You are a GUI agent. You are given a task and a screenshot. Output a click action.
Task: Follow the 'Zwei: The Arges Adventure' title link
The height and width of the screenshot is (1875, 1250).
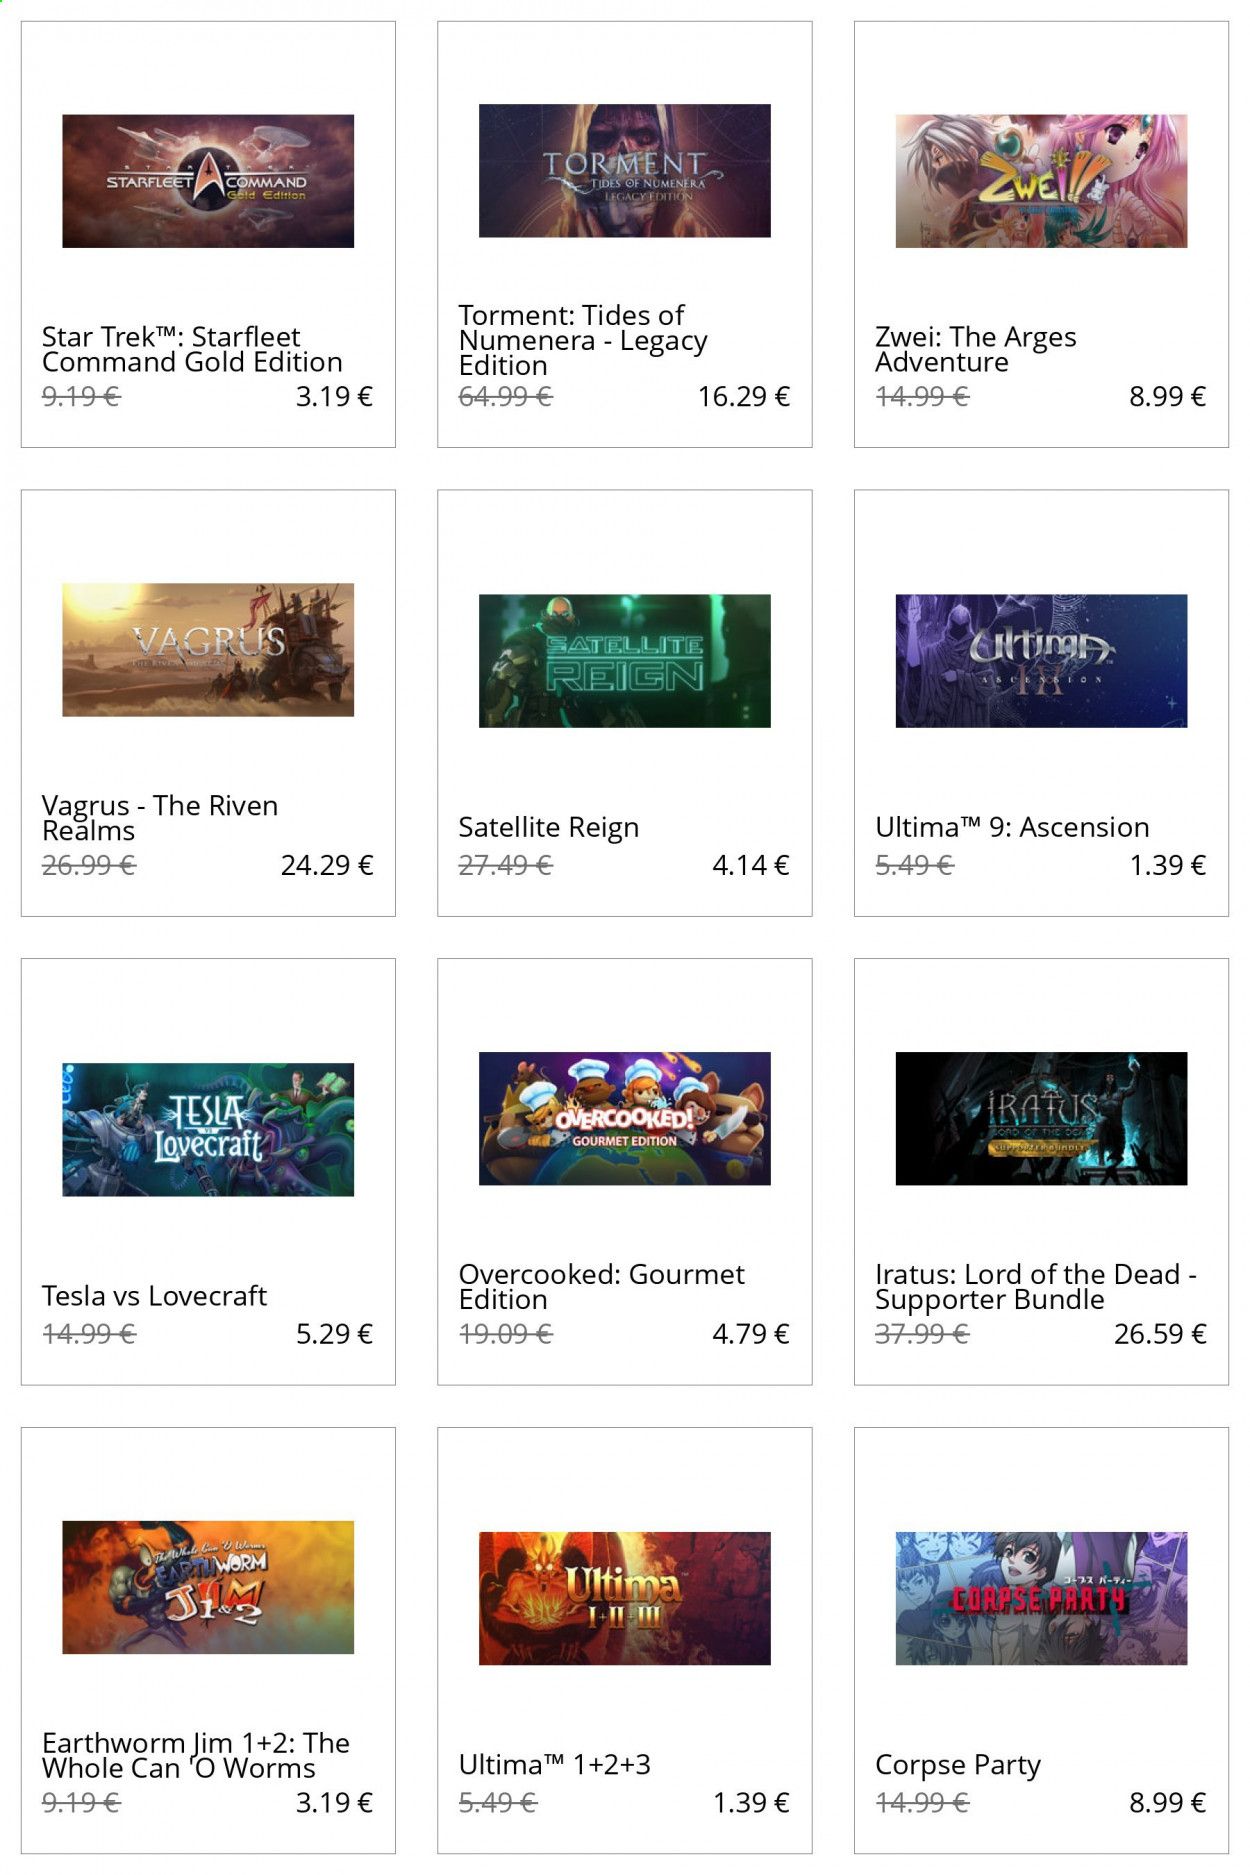pos(976,349)
